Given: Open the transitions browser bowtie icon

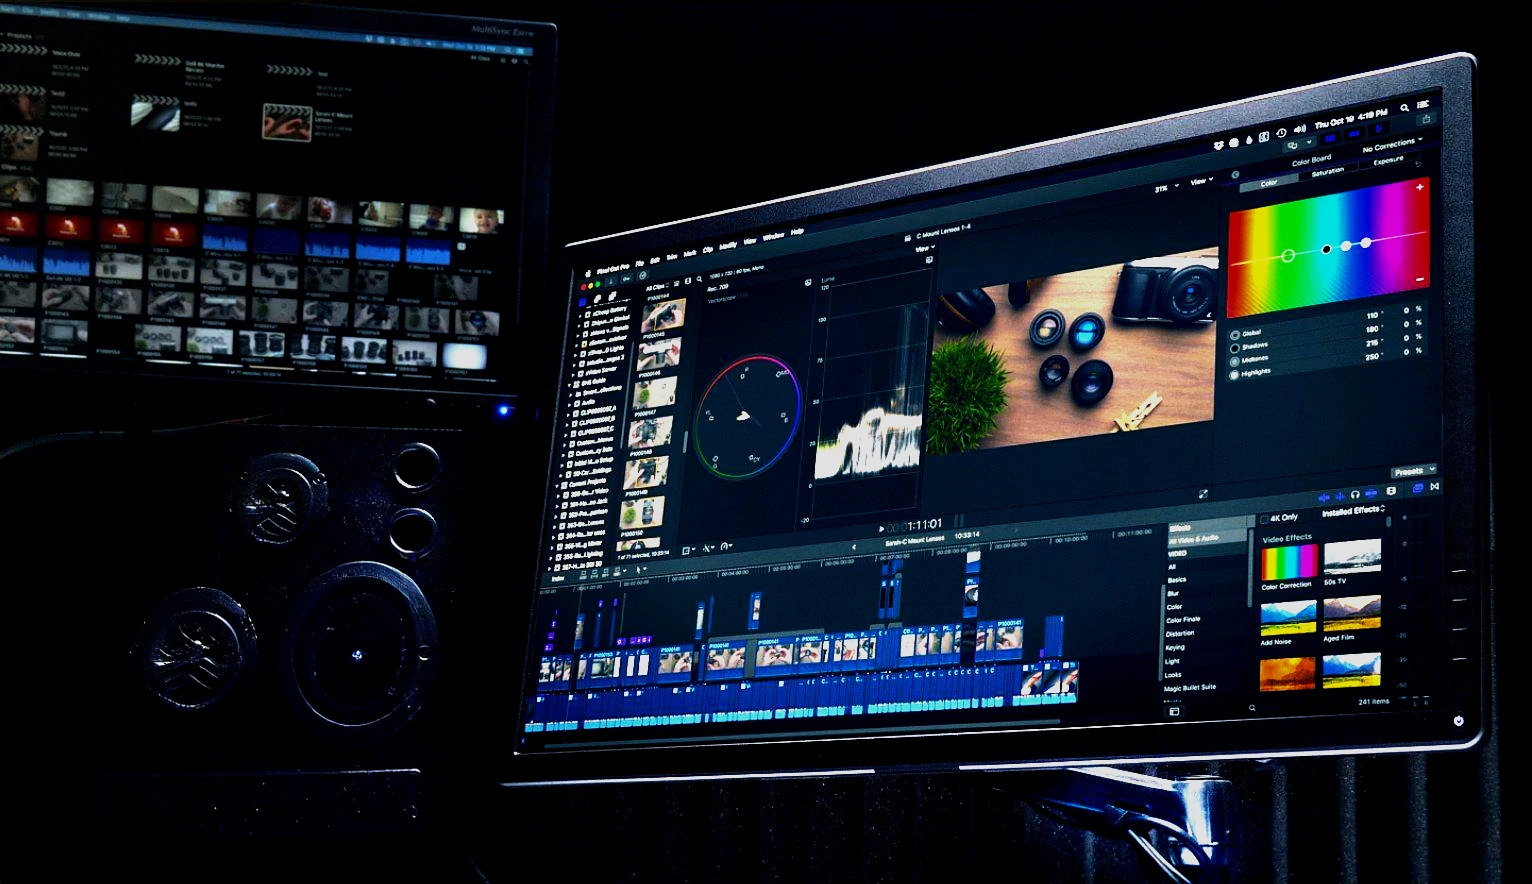Looking at the screenshot, I should pos(1434,486).
